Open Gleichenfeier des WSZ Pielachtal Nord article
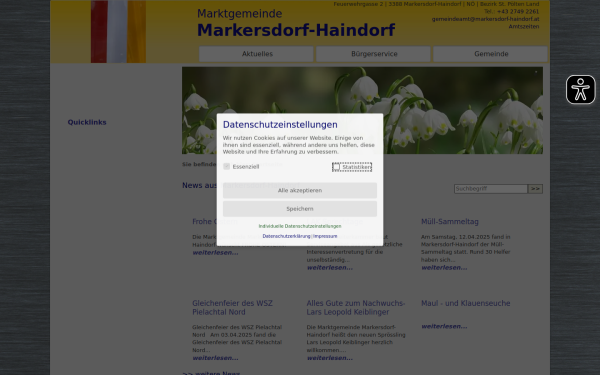 coord(232,308)
